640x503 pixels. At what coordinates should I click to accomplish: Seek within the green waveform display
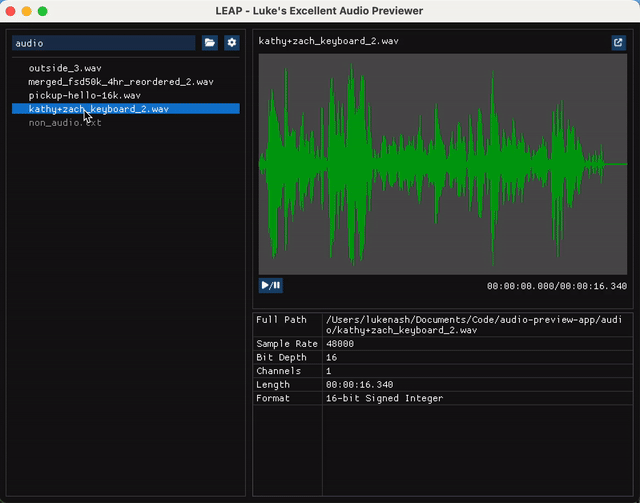point(443,164)
